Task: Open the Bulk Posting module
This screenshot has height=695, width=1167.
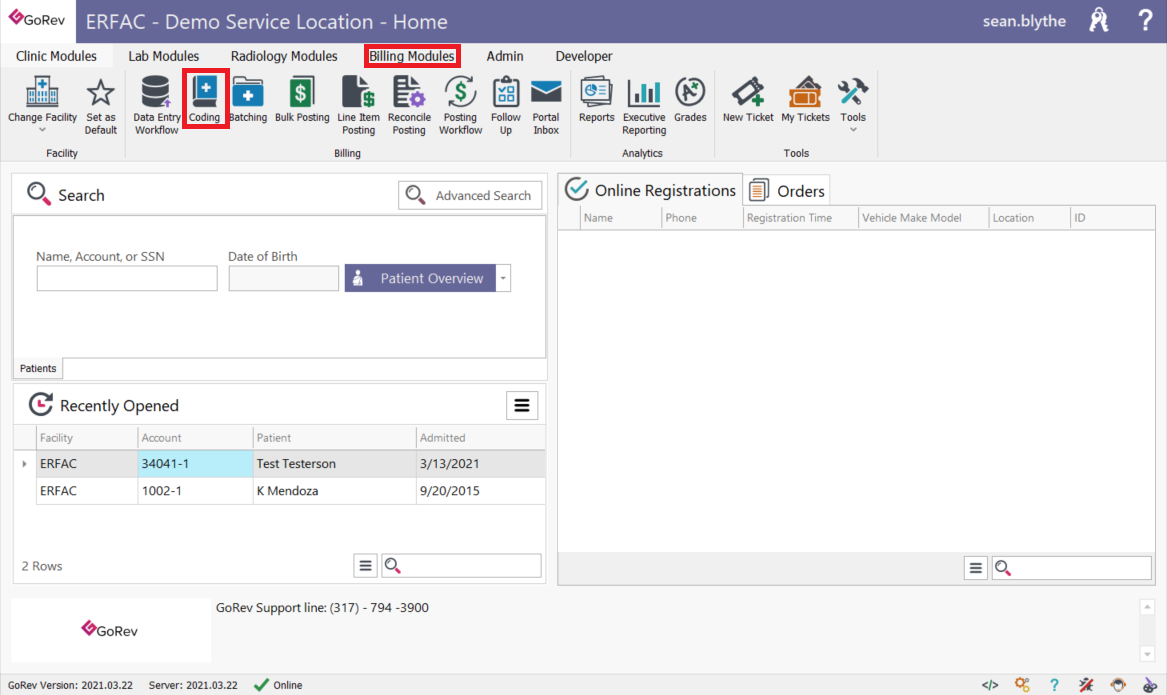Action: tap(301, 99)
